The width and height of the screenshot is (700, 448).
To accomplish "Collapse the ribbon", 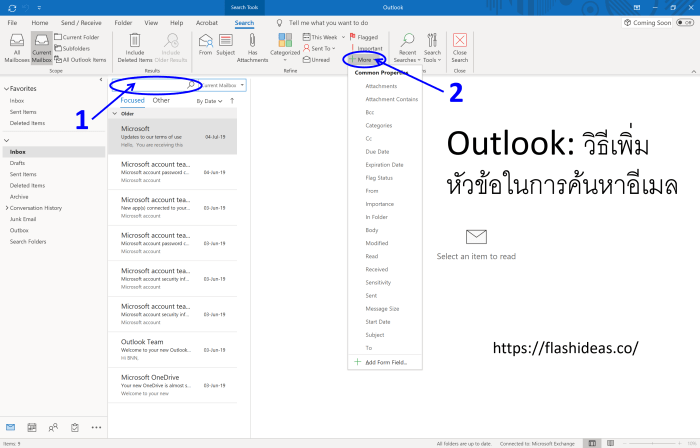I will click(693, 71).
